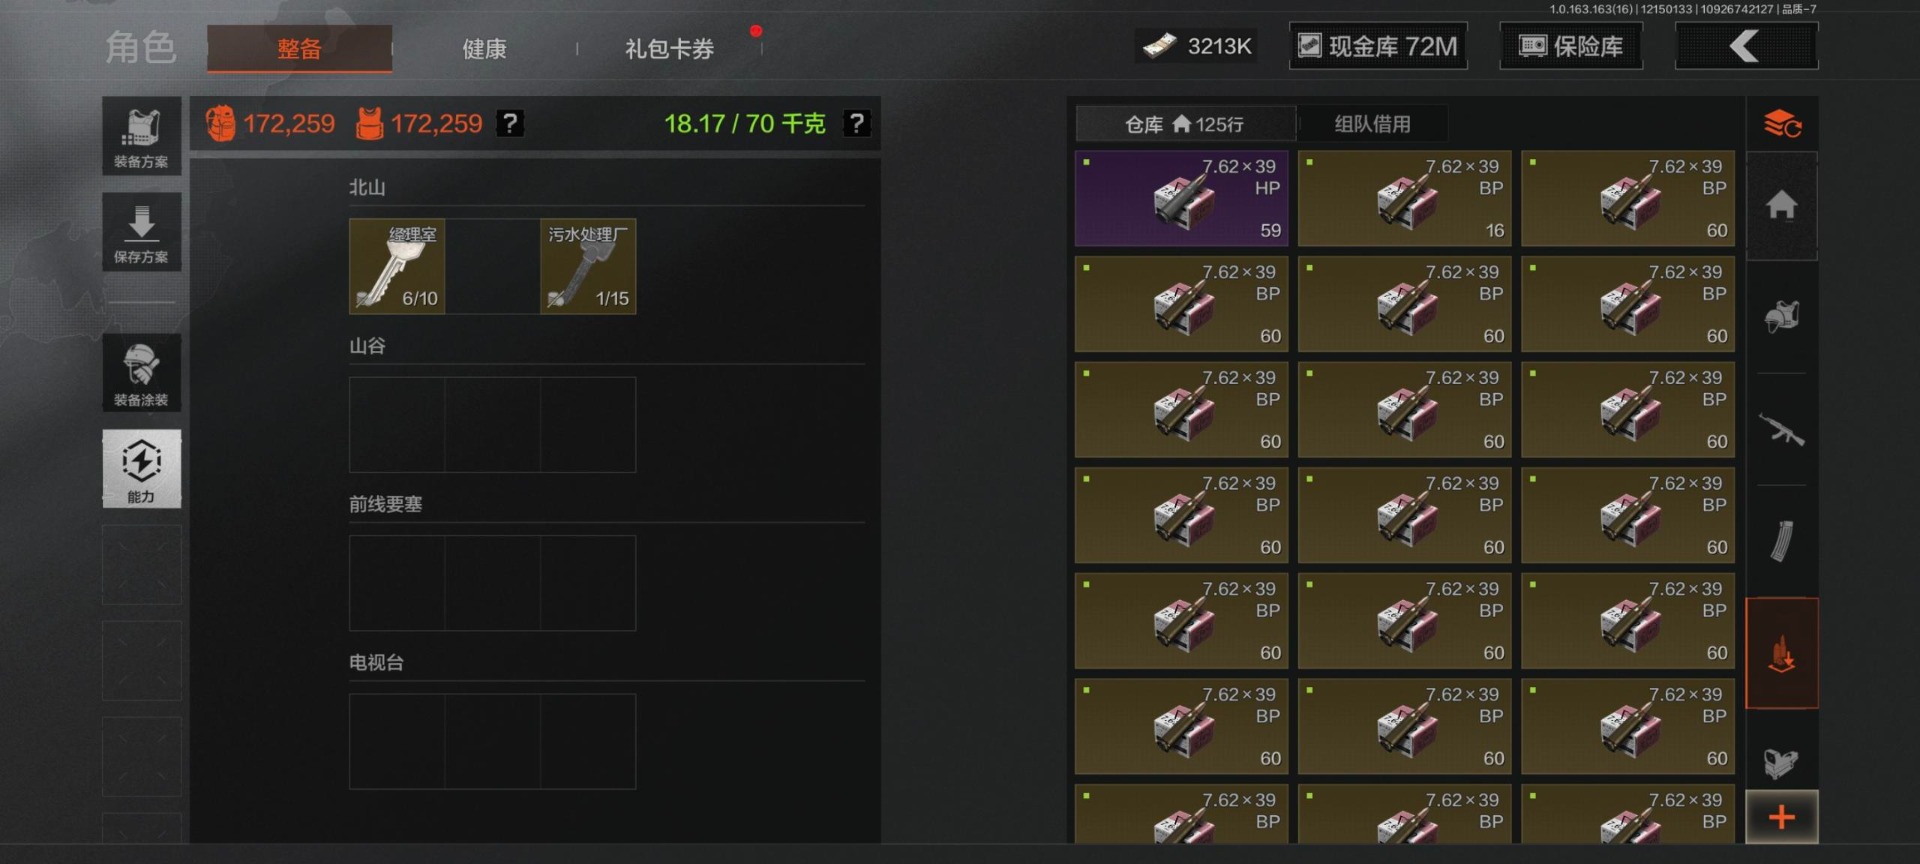Switch to the 健康 tab

[484, 48]
